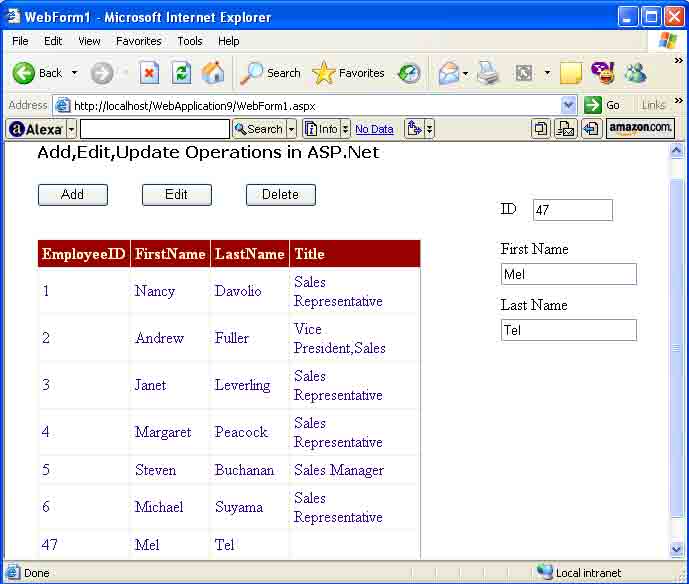This screenshot has width=689, height=584.
Task: Click the Alexa Info icon button
Action: coord(321,129)
